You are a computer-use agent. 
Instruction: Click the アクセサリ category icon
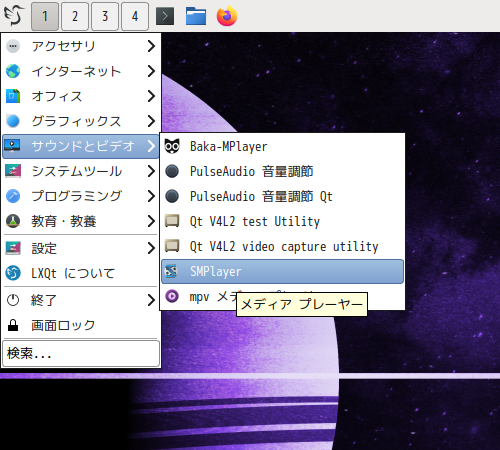click(x=13, y=46)
